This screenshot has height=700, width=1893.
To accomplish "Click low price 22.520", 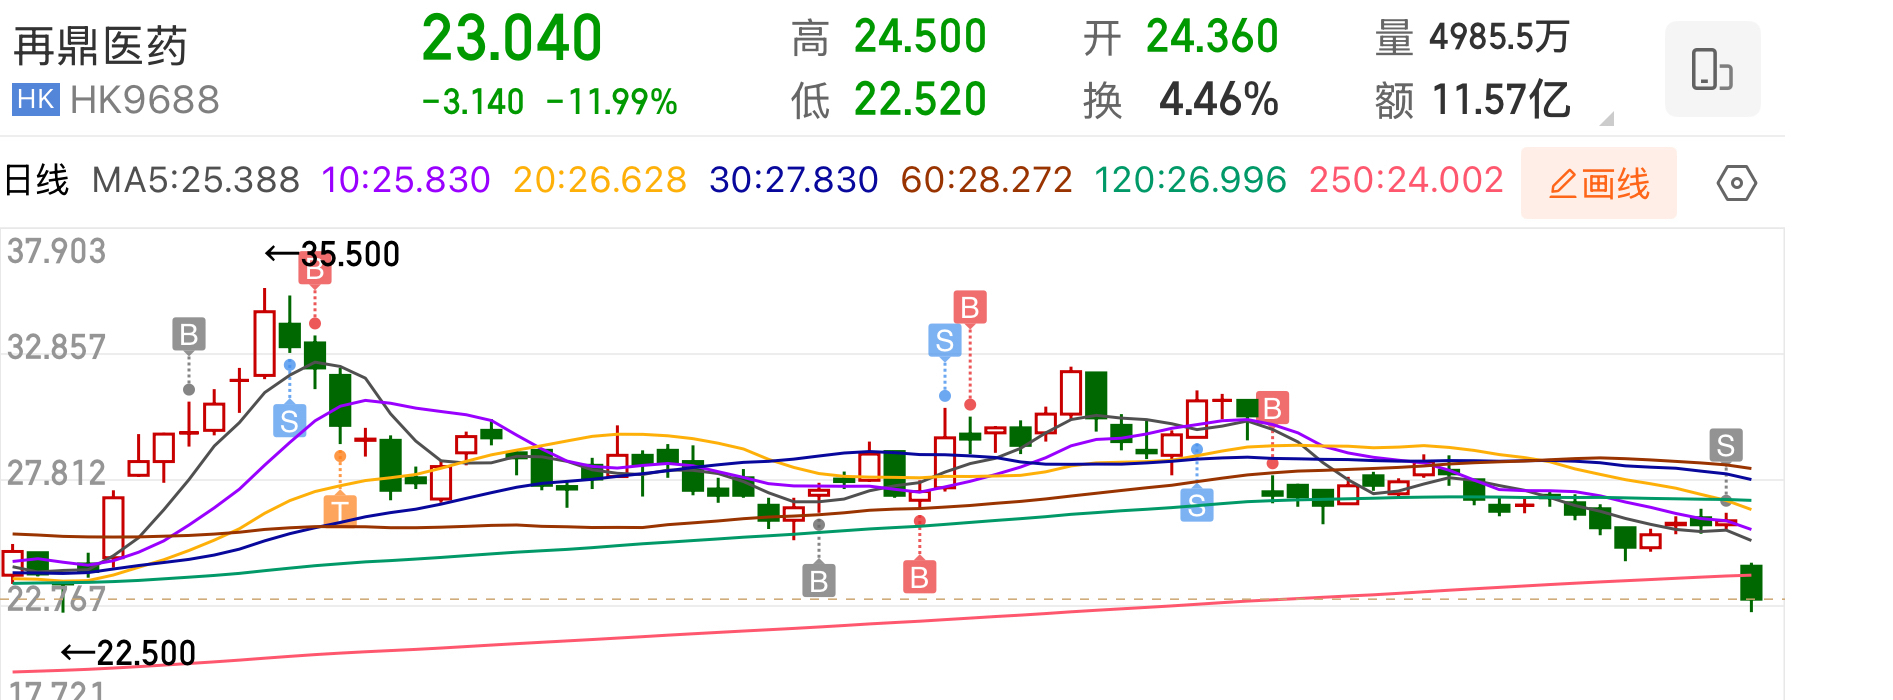I will tap(920, 100).
